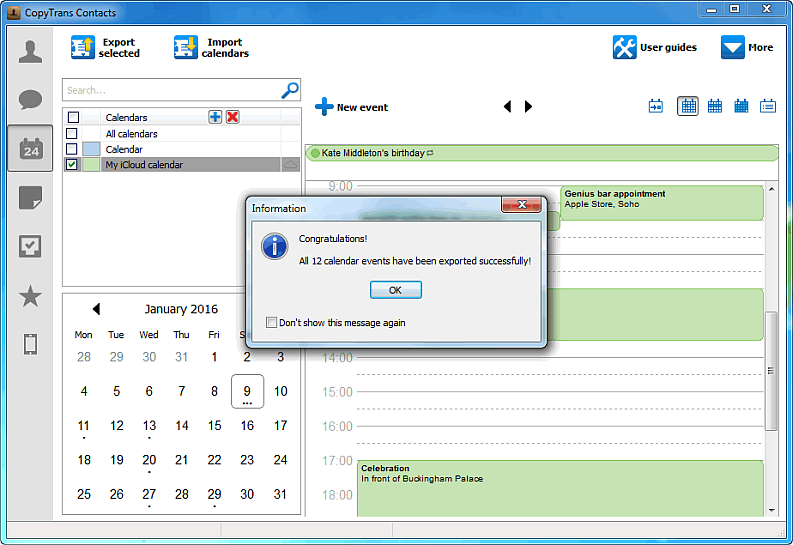Open the More dropdown menu
This screenshot has width=793, height=545.
pyautogui.click(x=747, y=48)
